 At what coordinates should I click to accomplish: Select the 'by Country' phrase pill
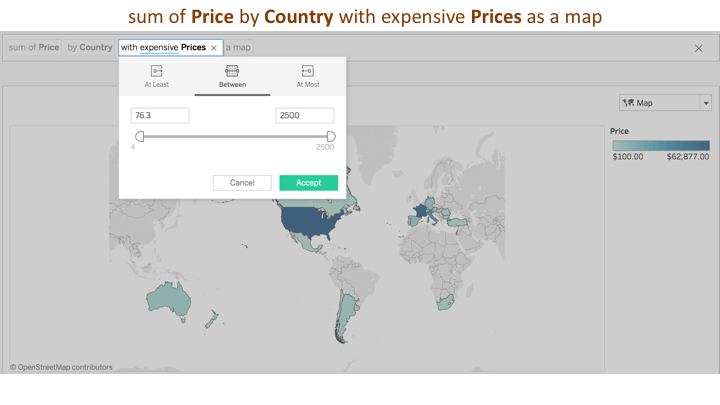pyautogui.click(x=90, y=47)
